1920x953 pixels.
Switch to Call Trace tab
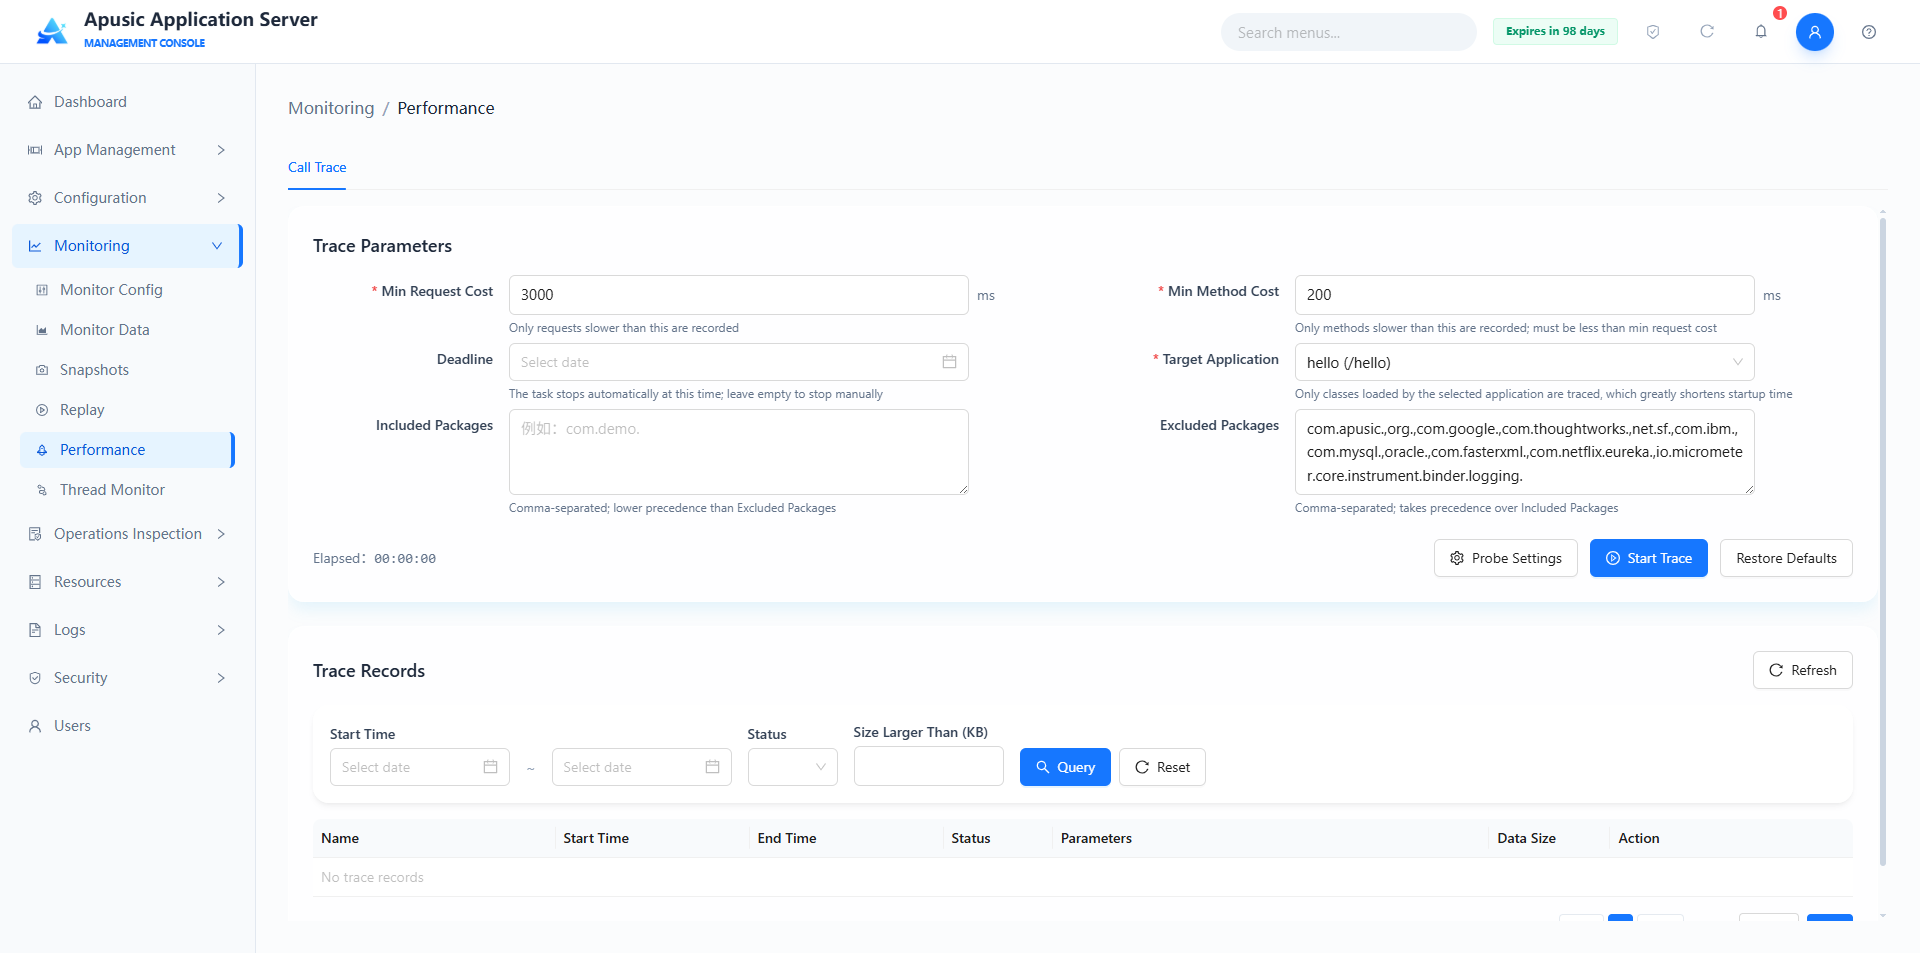click(317, 167)
